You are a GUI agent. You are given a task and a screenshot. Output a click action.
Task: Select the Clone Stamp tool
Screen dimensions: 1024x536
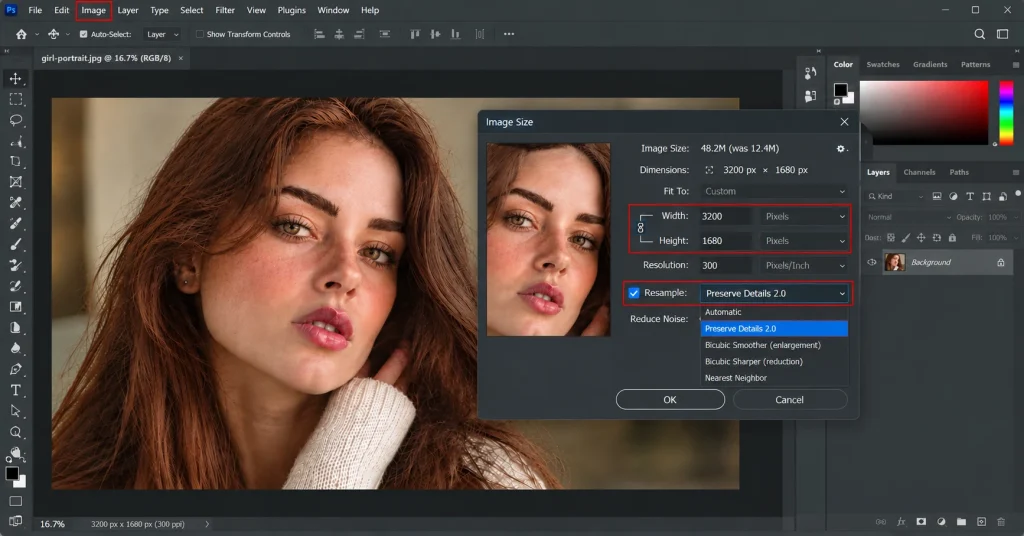pos(15,265)
